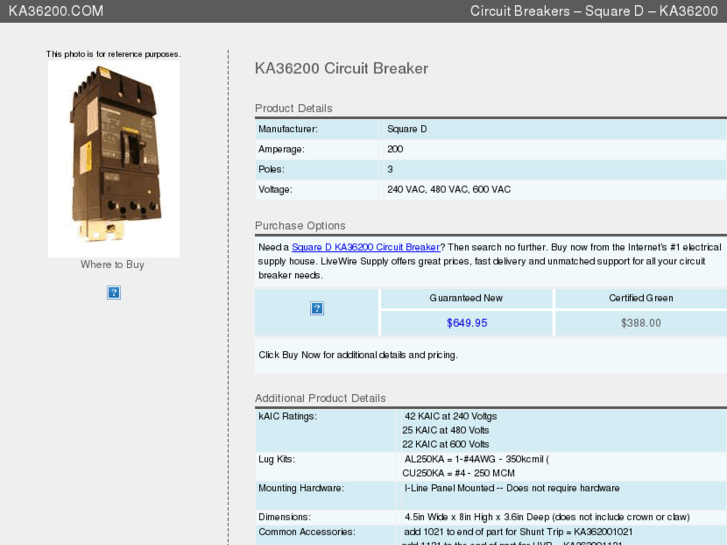Click the Circuit Breakers – Square D – KA36200 header text
Screen dimensions: 727x545
point(594,11)
